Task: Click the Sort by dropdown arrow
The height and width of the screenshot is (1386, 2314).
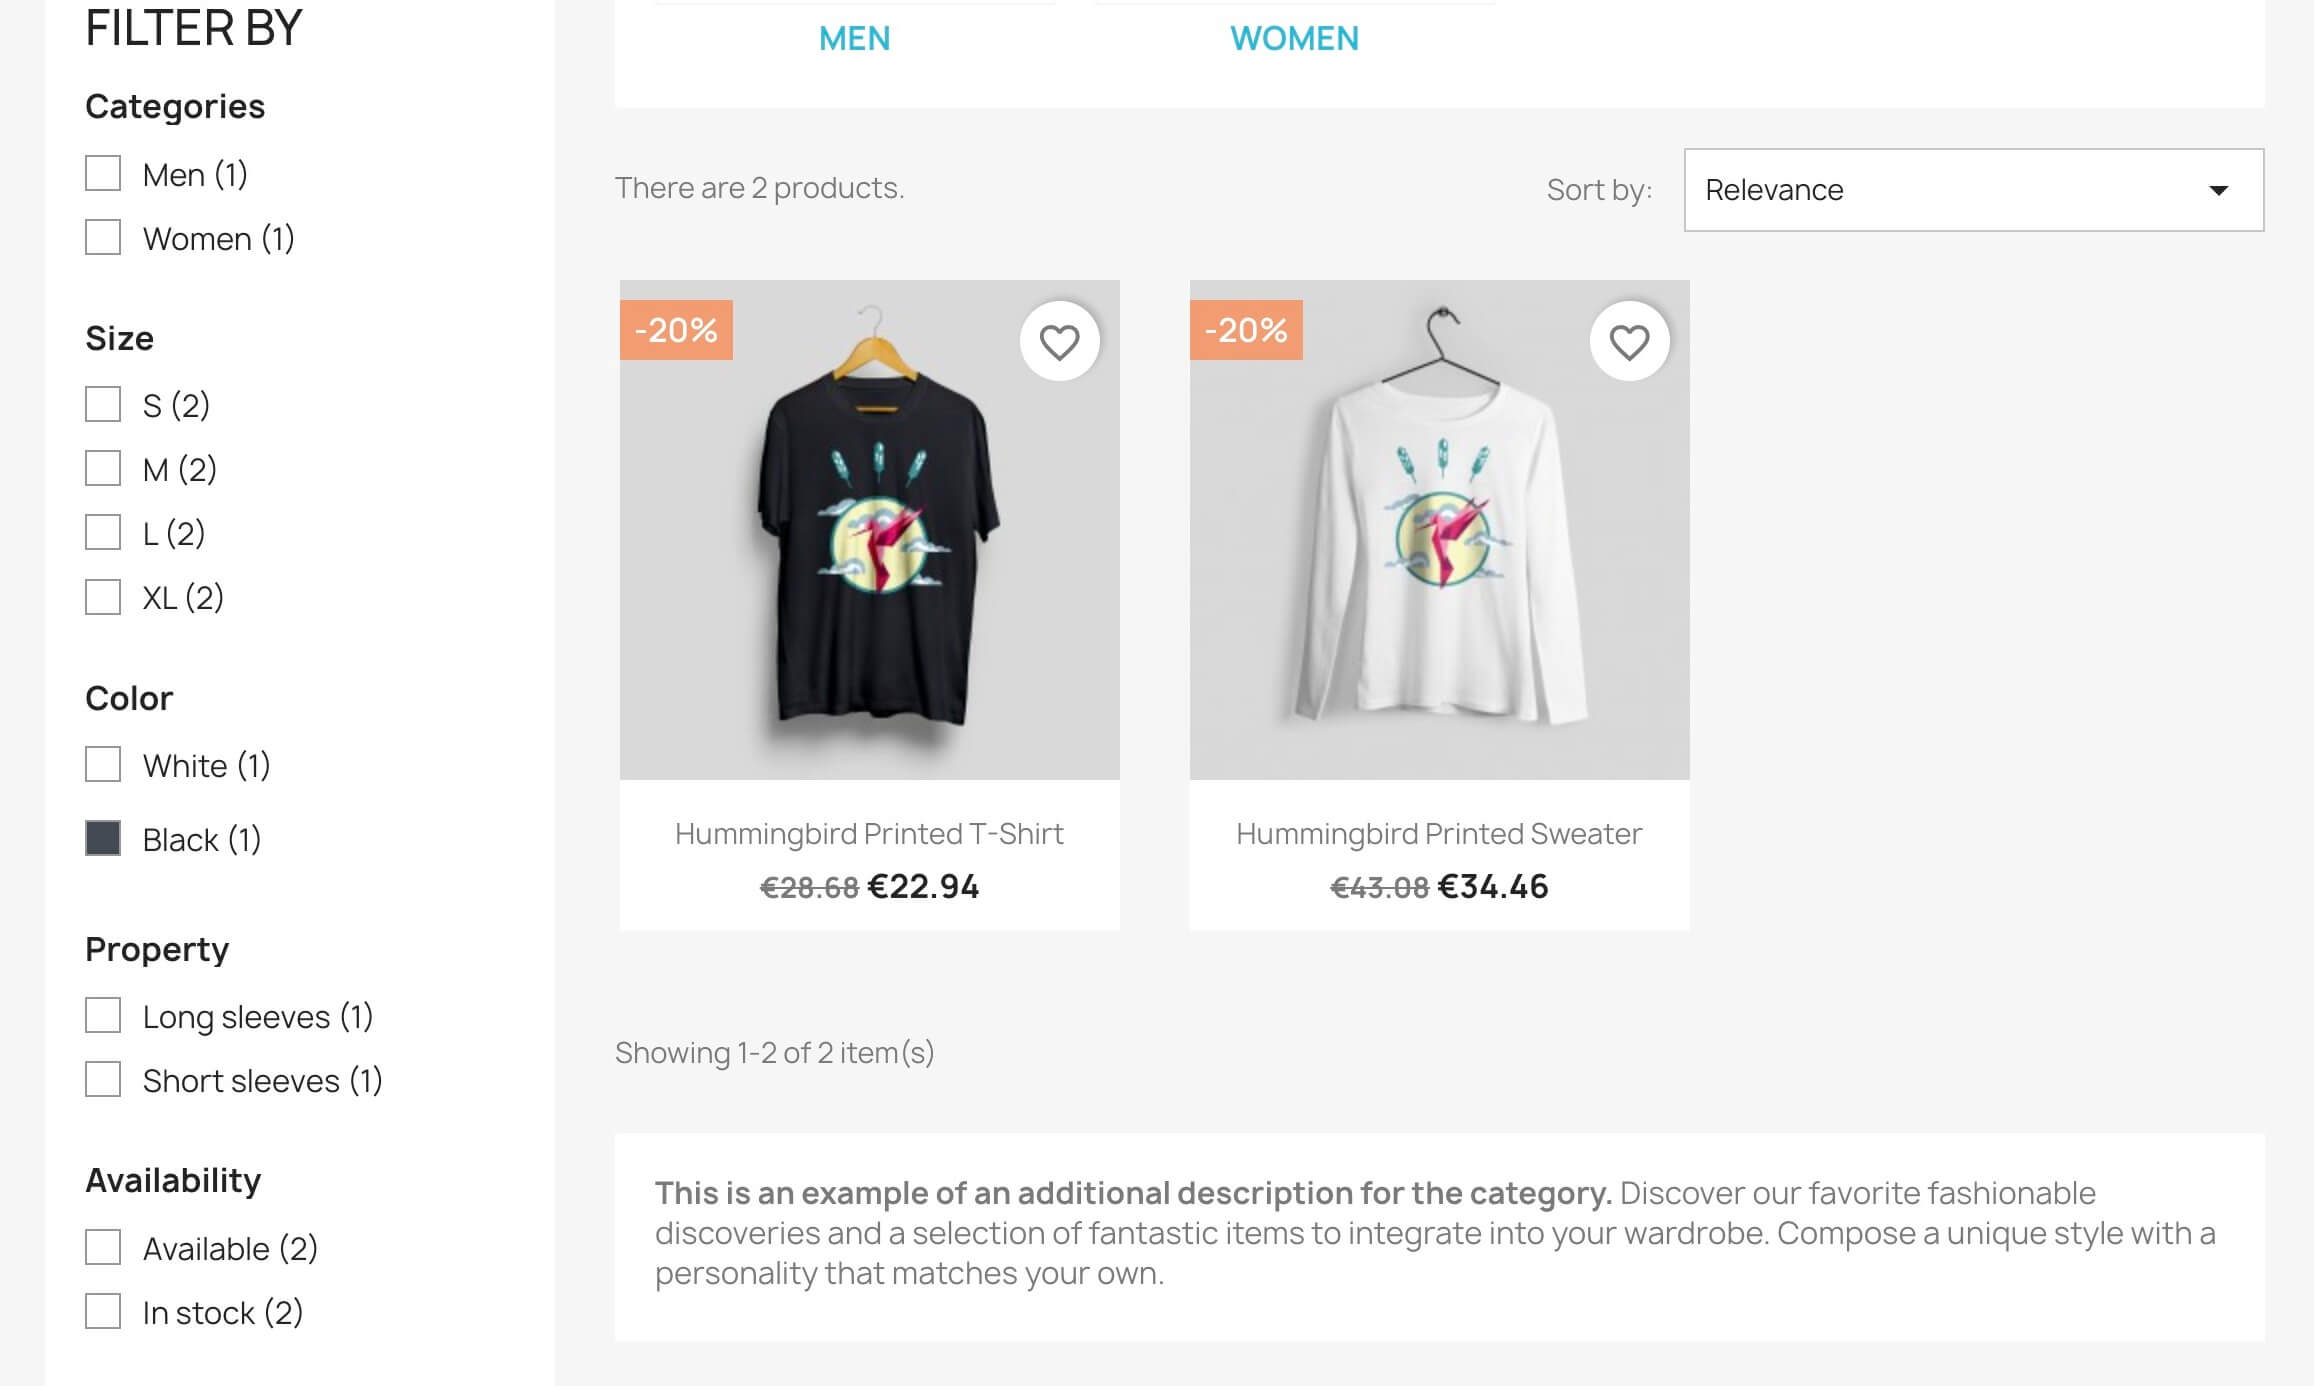Action: pos(2218,190)
